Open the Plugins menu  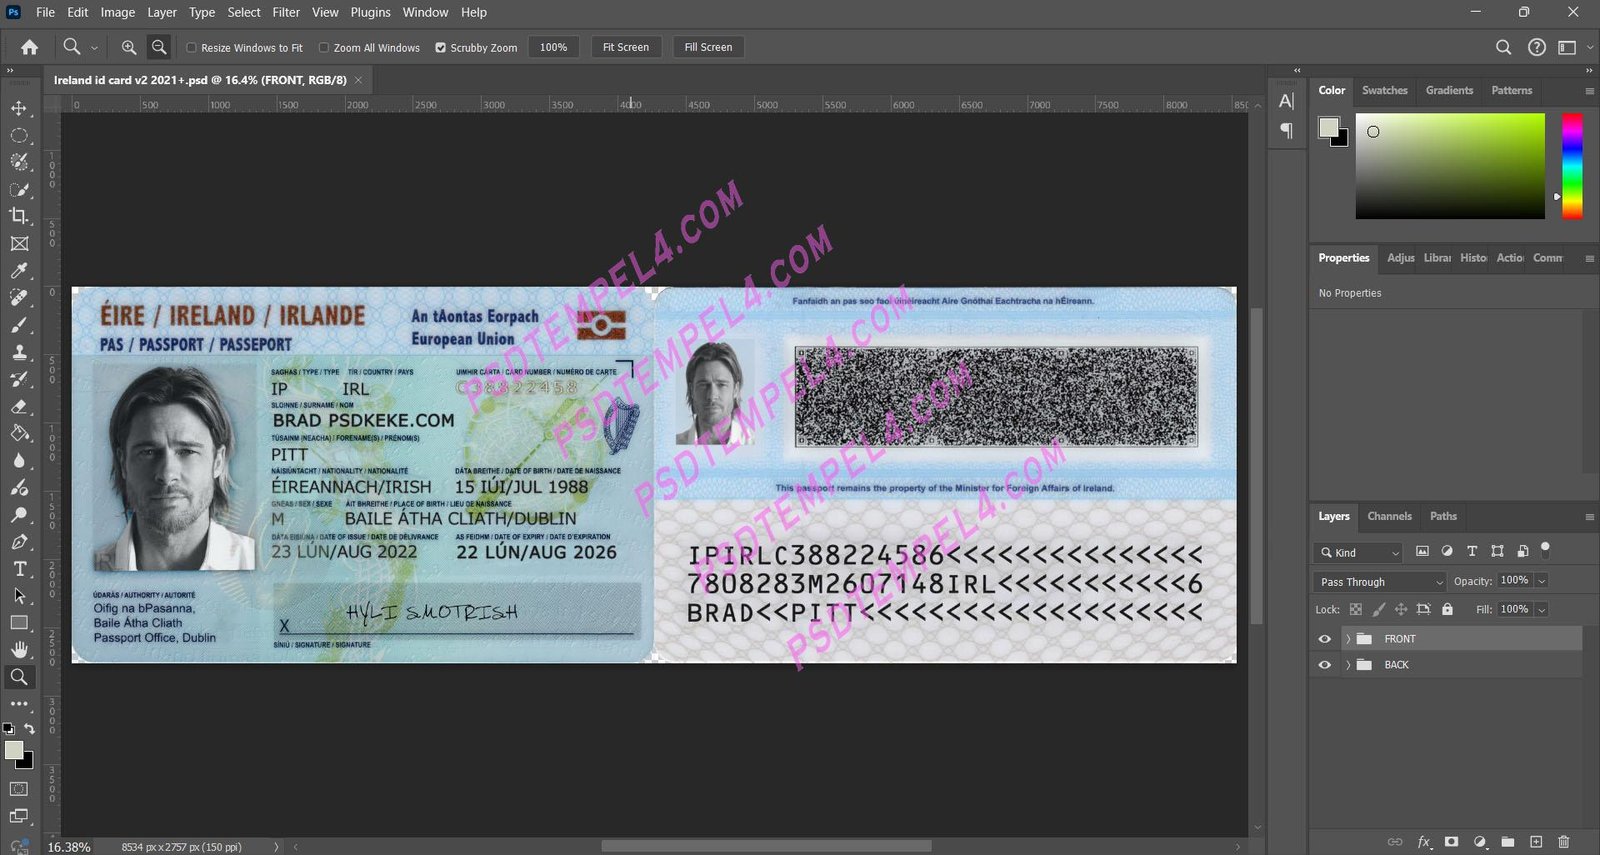(x=370, y=12)
